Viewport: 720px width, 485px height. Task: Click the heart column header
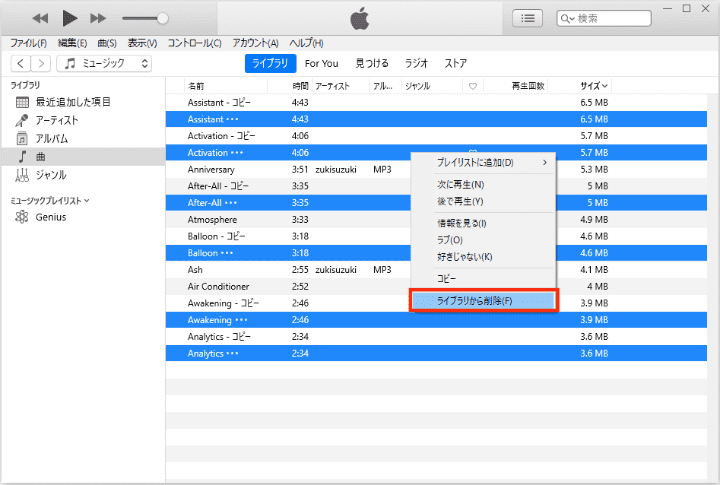coord(472,86)
